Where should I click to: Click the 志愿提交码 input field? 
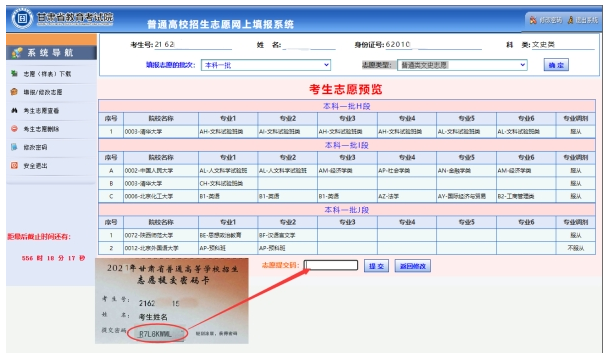(x=331, y=265)
